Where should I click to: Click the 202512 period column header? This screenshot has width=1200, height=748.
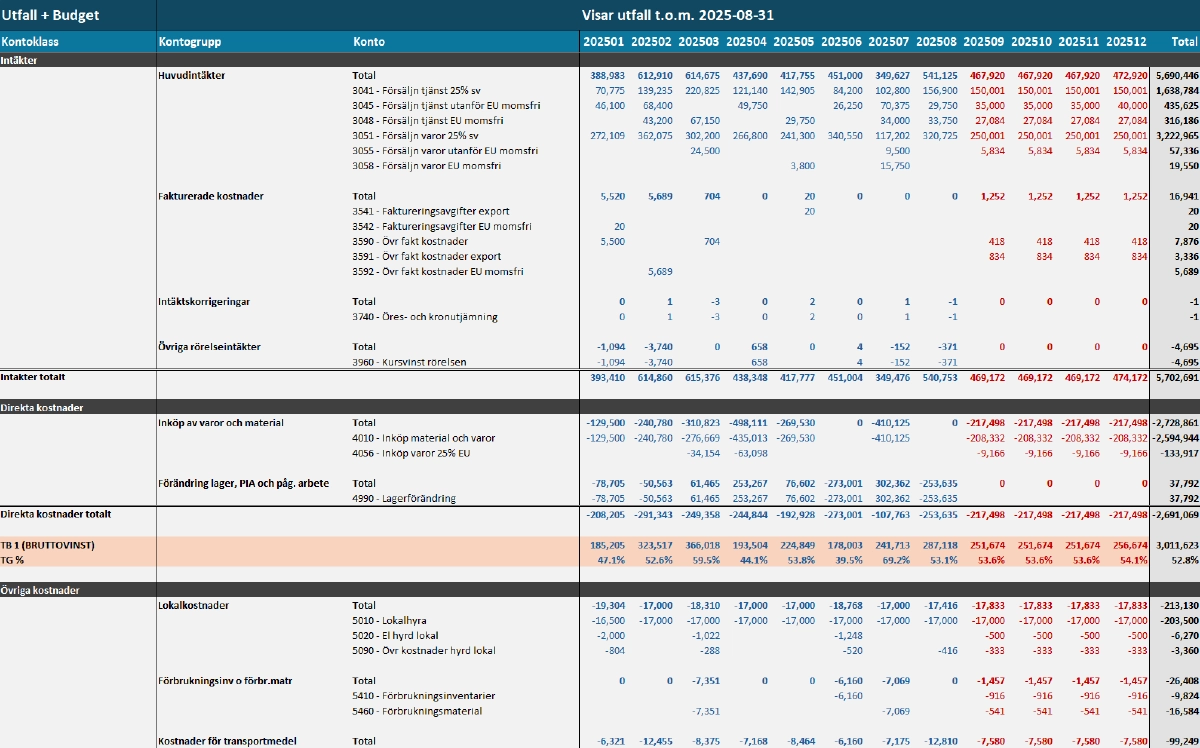1126,42
